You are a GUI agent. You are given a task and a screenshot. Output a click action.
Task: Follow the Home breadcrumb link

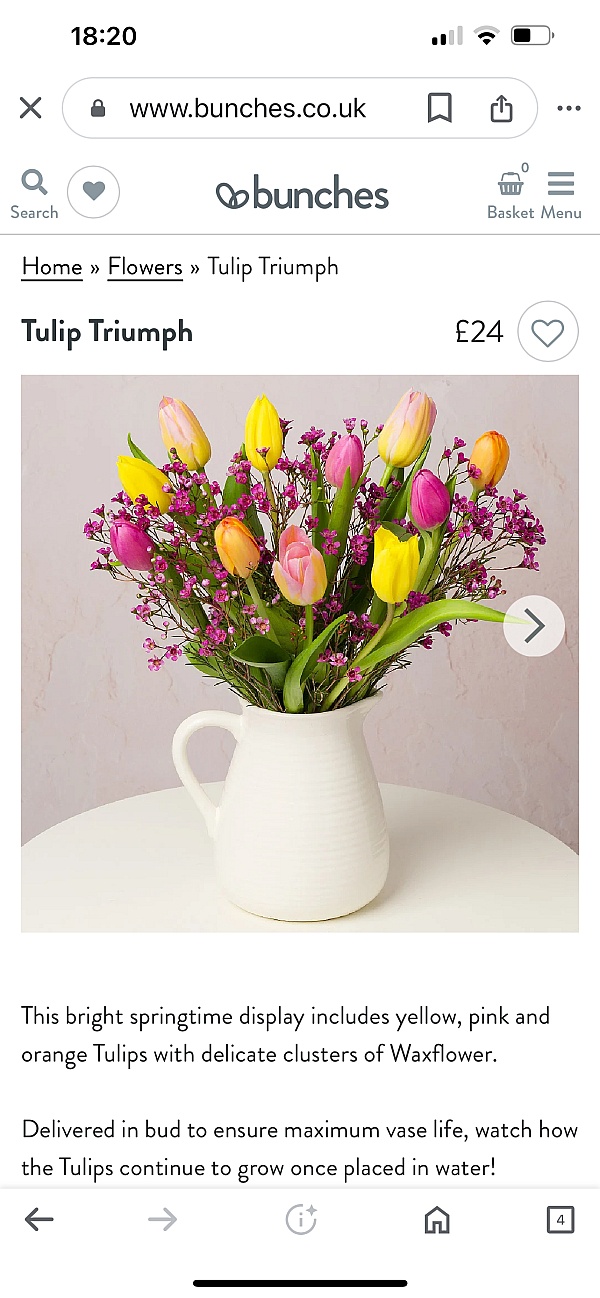(x=52, y=267)
